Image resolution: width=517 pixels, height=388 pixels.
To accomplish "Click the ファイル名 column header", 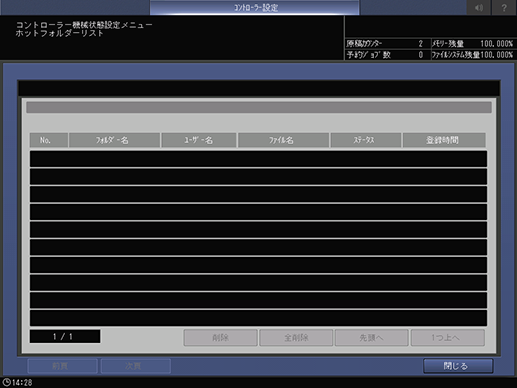I will pyautogui.click(x=283, y=140).
